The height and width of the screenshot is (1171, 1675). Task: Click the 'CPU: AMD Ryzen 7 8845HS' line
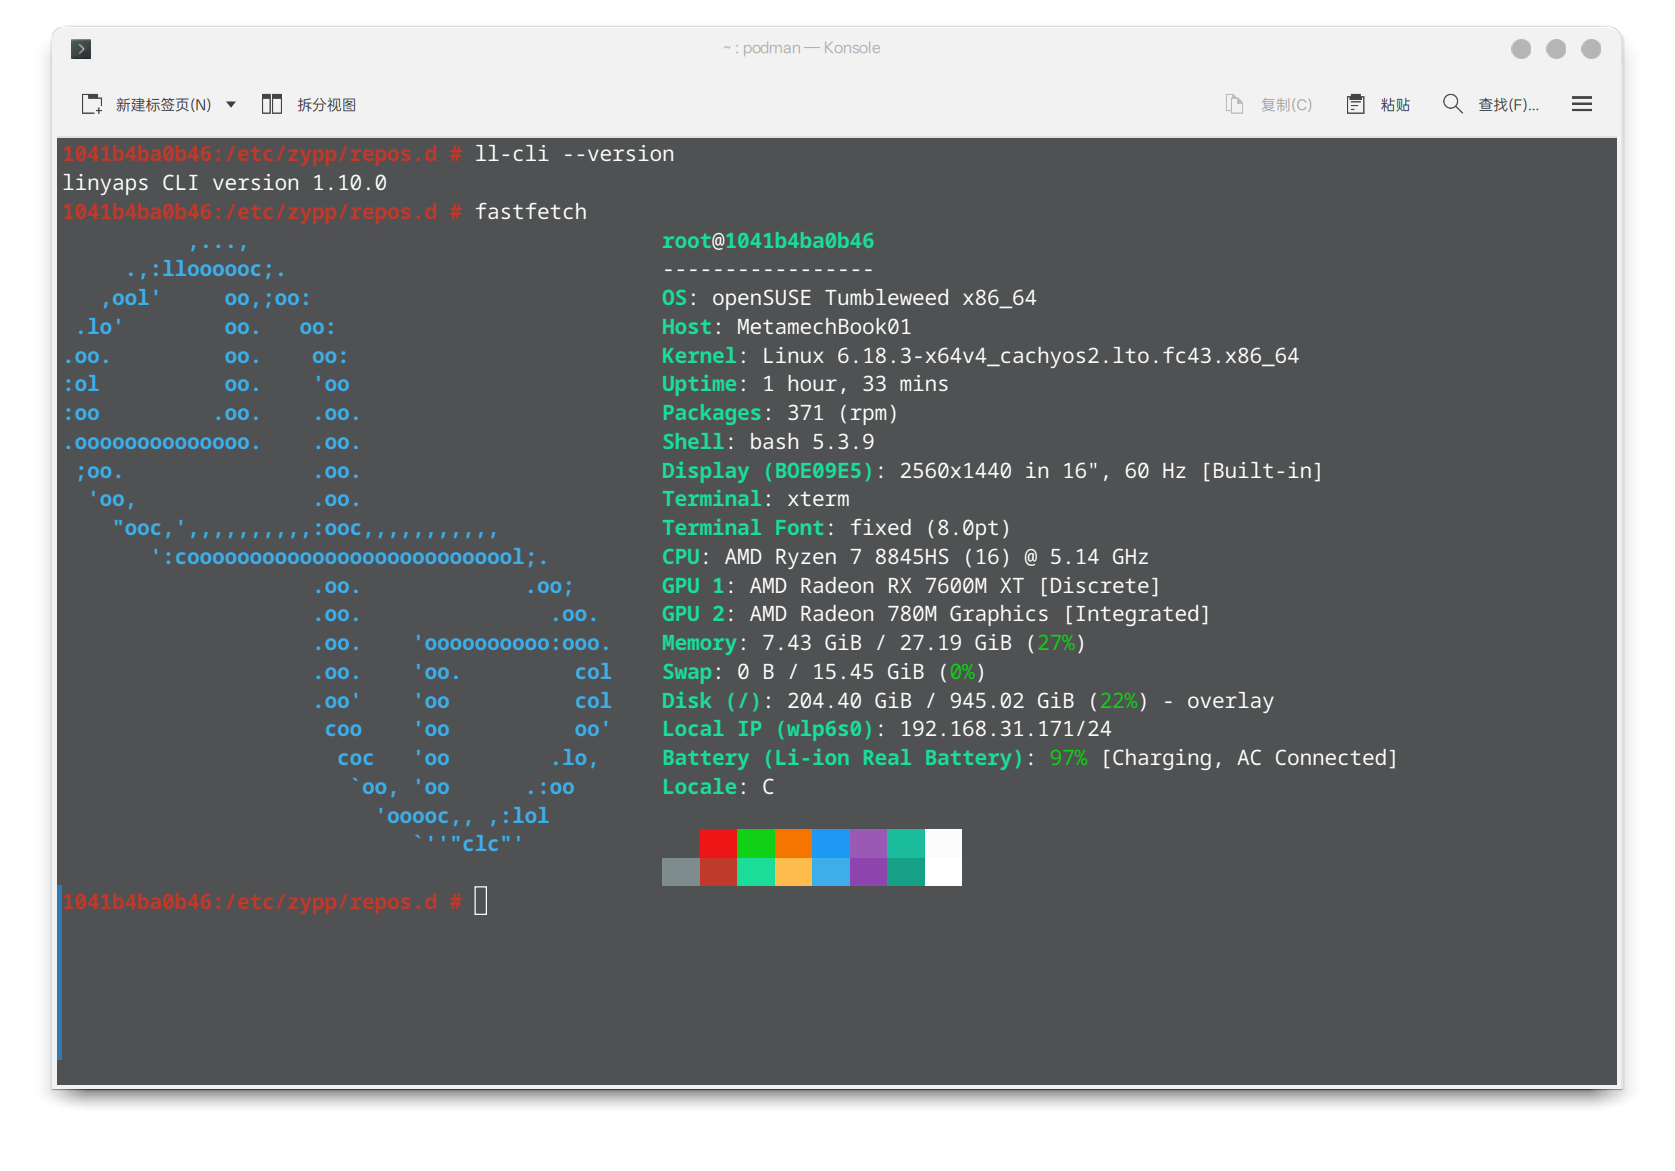(905, 557)
